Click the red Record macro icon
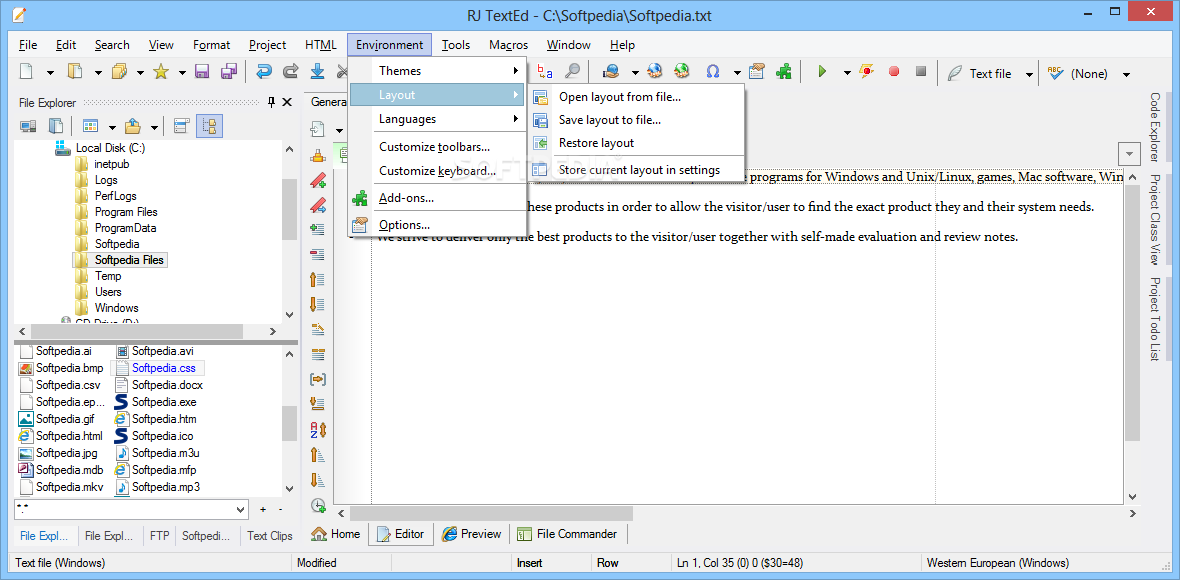The height and width of the screenshot is (580, 1180). coord(894,72)
